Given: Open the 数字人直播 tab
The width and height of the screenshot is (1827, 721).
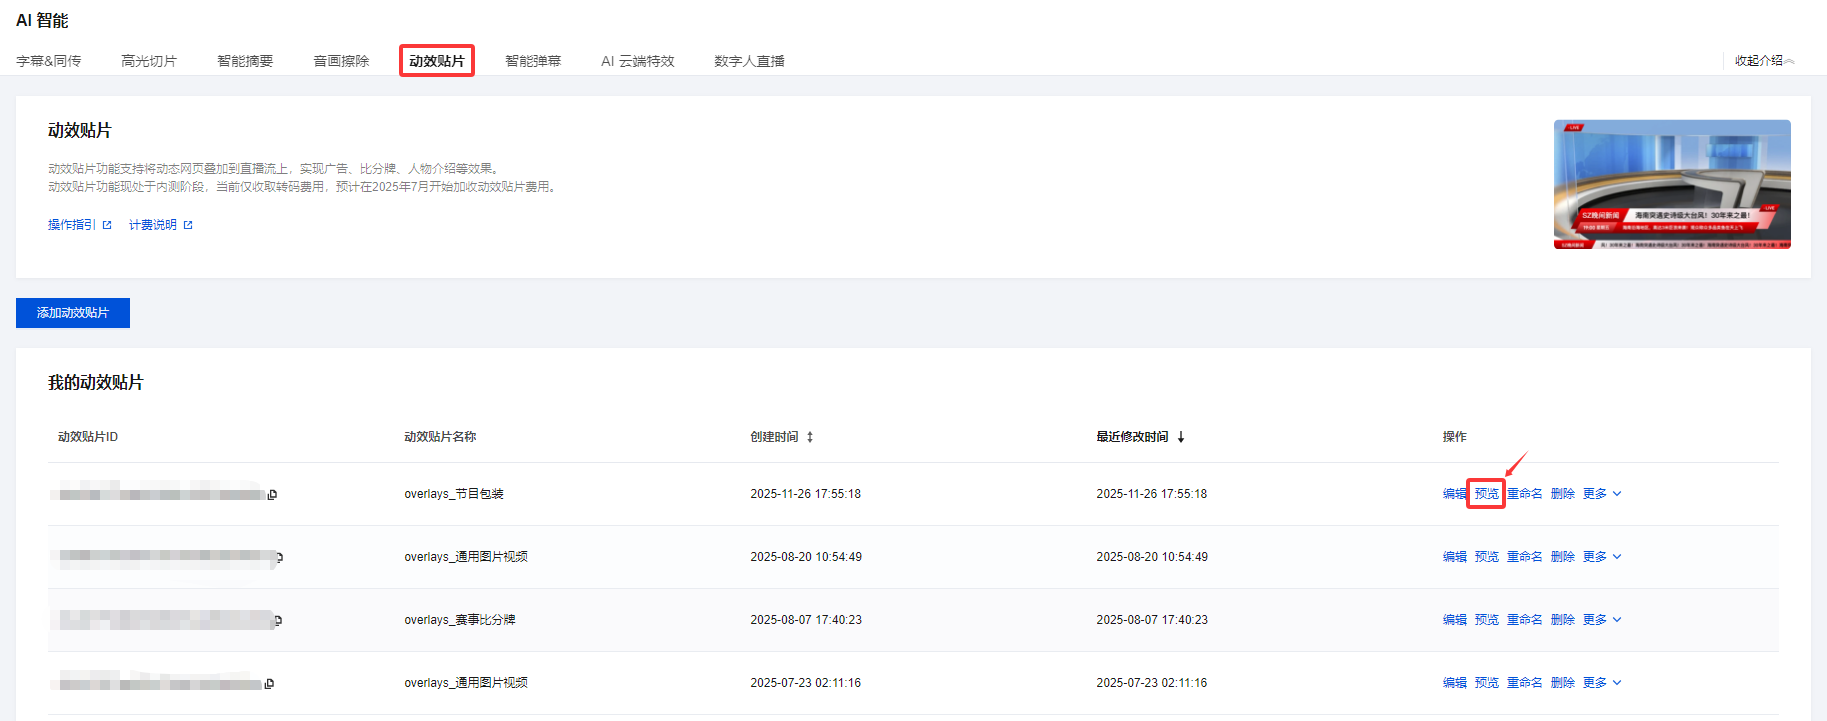Looking at the screenshot, I should 749,61.
